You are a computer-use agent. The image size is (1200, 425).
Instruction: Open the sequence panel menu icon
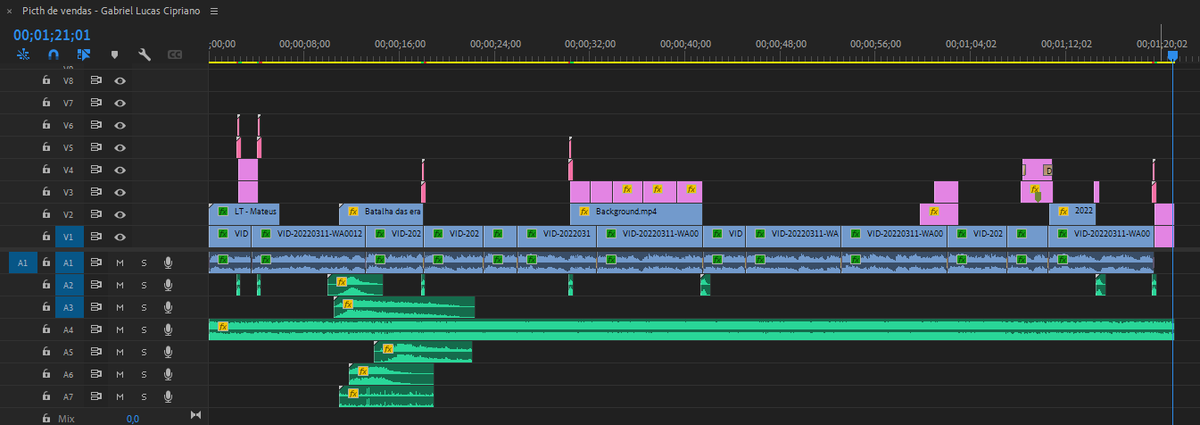tap(214, 10)
